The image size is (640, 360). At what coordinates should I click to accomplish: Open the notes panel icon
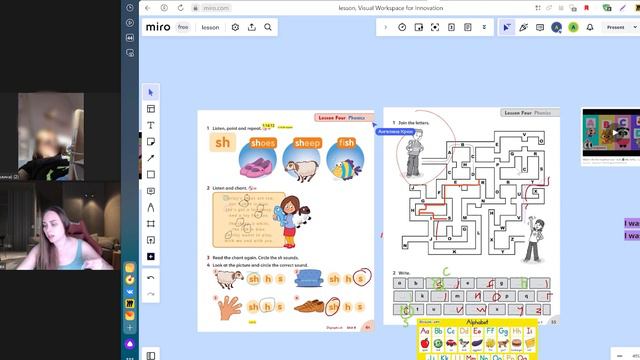(468, 27)
